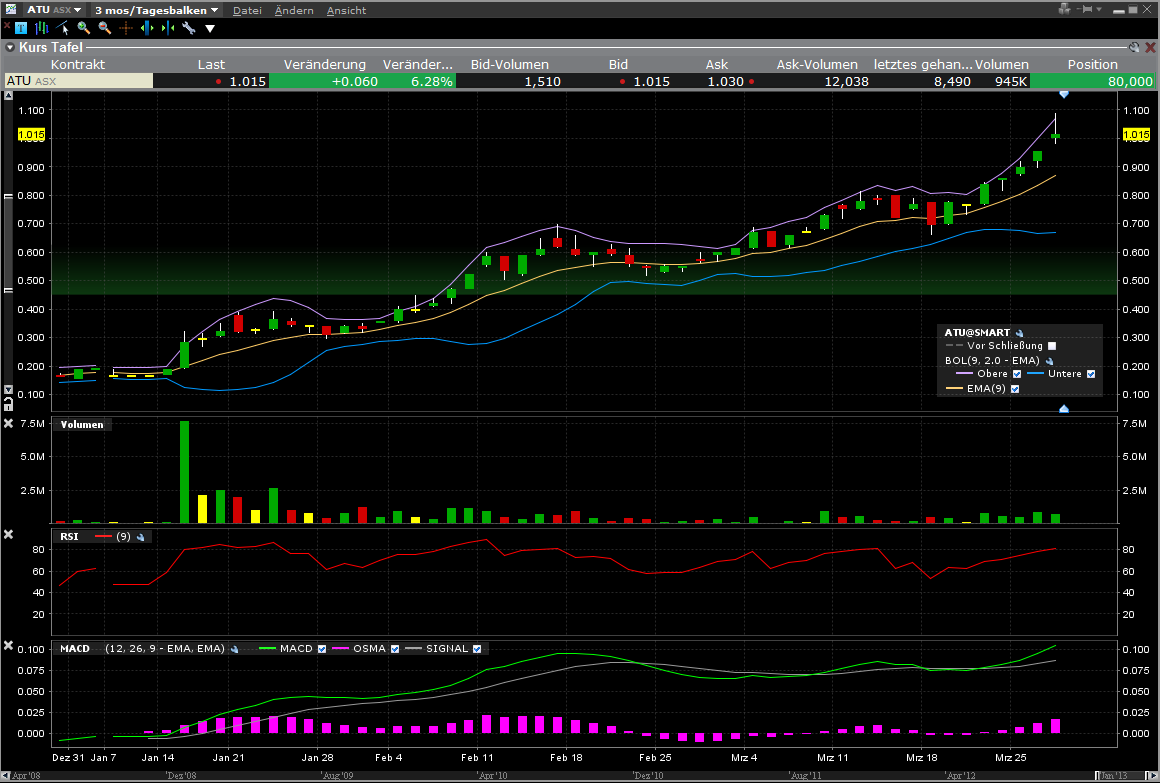
Task: Close the MACD sub-chart
Action: point(9,645)
